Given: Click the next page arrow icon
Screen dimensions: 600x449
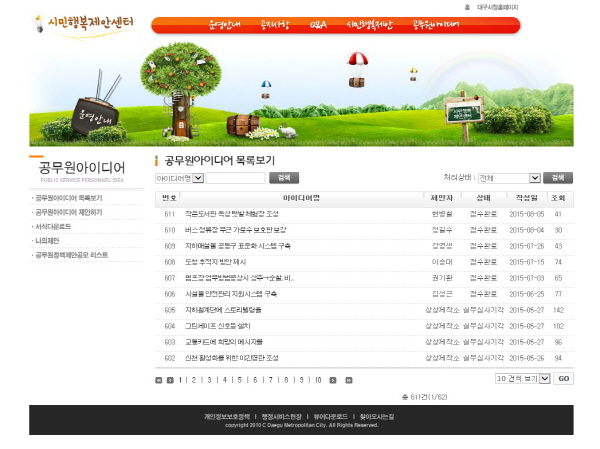Looking at the screenshot, I should point(335,380).
